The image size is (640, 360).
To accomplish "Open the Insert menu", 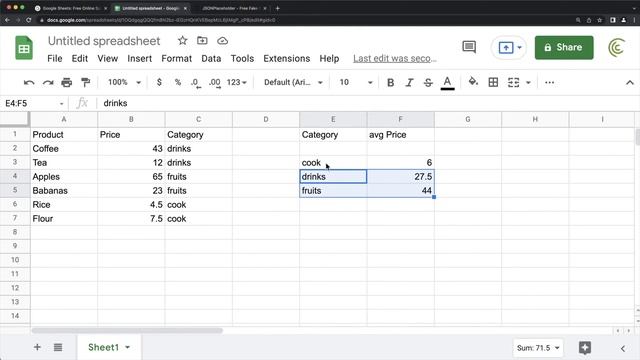I will [140, 58].
